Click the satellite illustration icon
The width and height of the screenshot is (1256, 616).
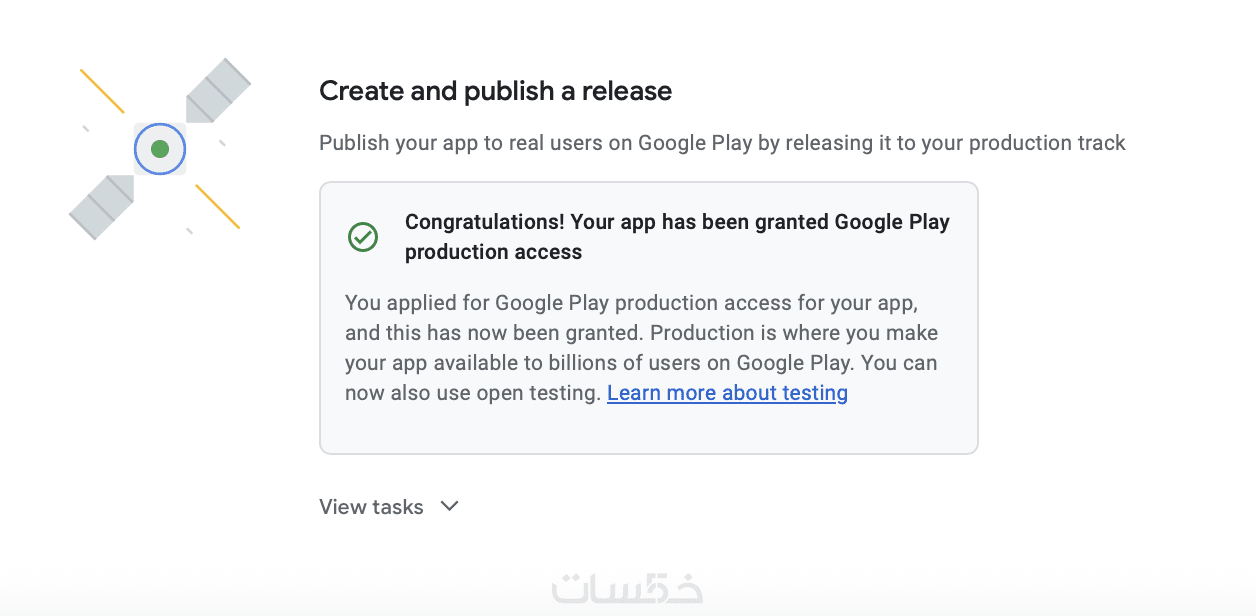pos(160,149)
